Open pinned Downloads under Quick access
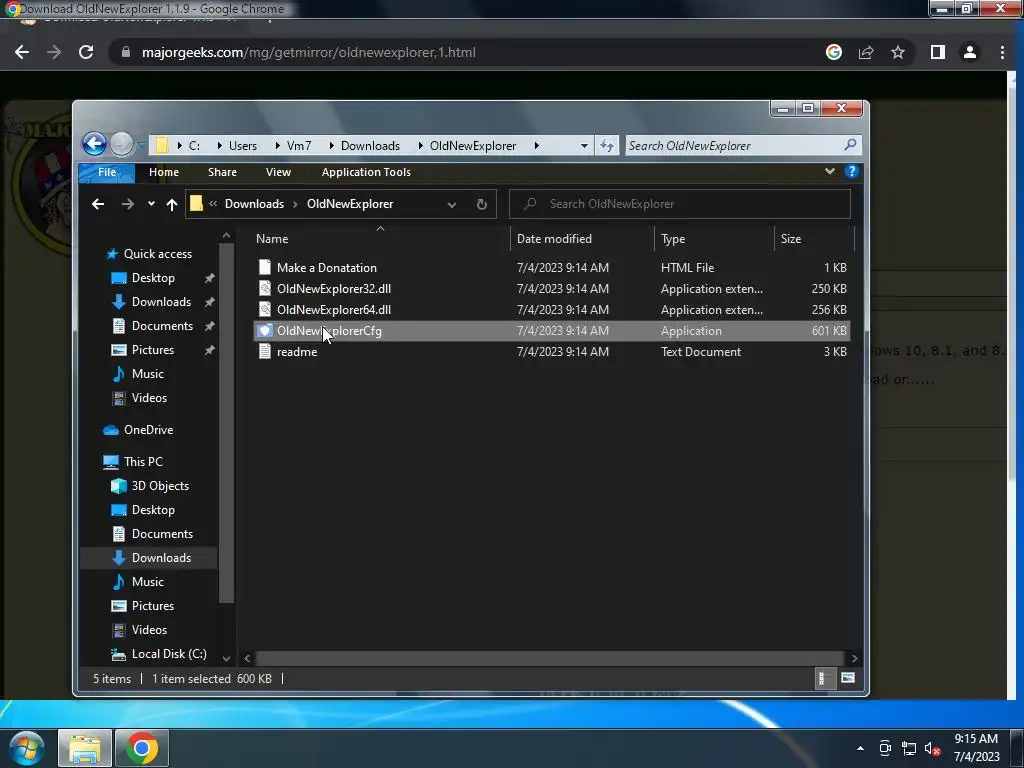1024x768 pixels. click(x=161, y=302)
